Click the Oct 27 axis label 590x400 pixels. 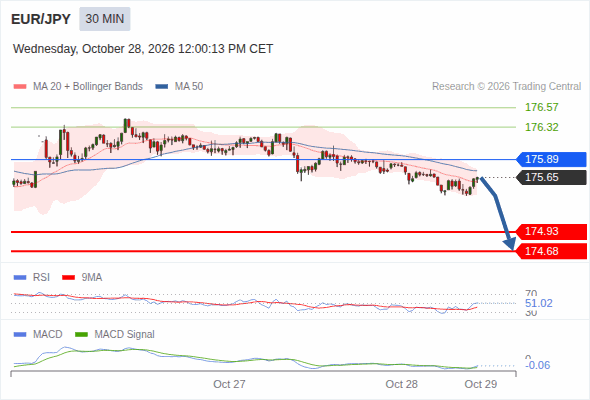point(229,384)
